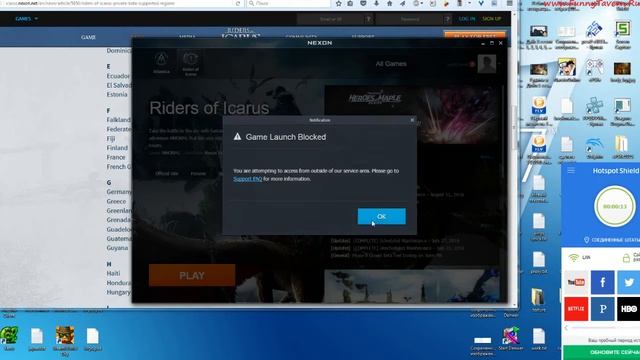Select Fiji in the country list
This screenshot has width=640, height=360.
[111, 138]
